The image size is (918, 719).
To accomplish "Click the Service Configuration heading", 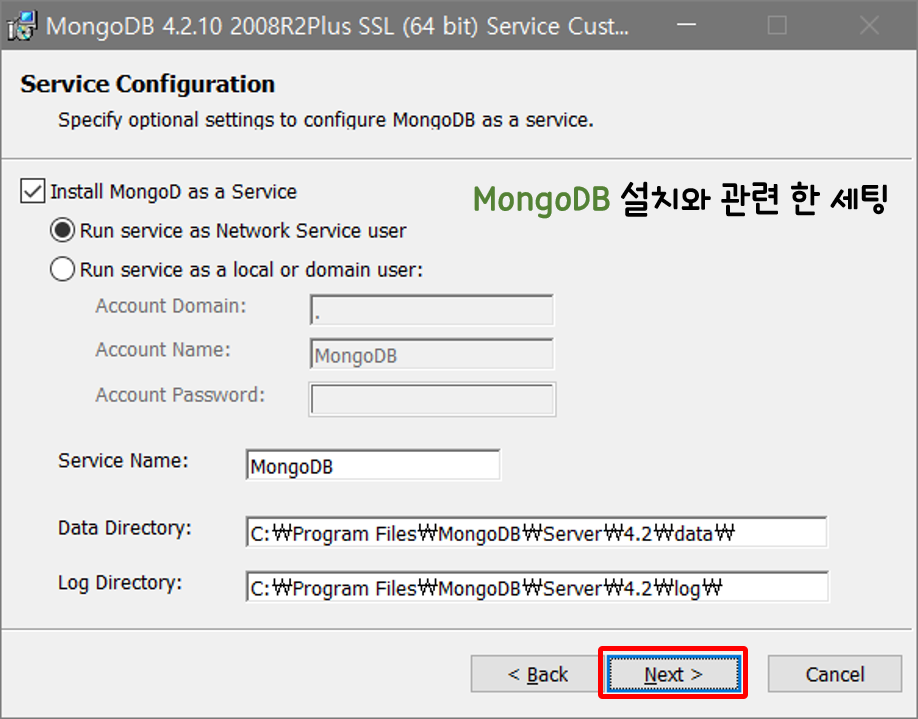I will point(148,84).
